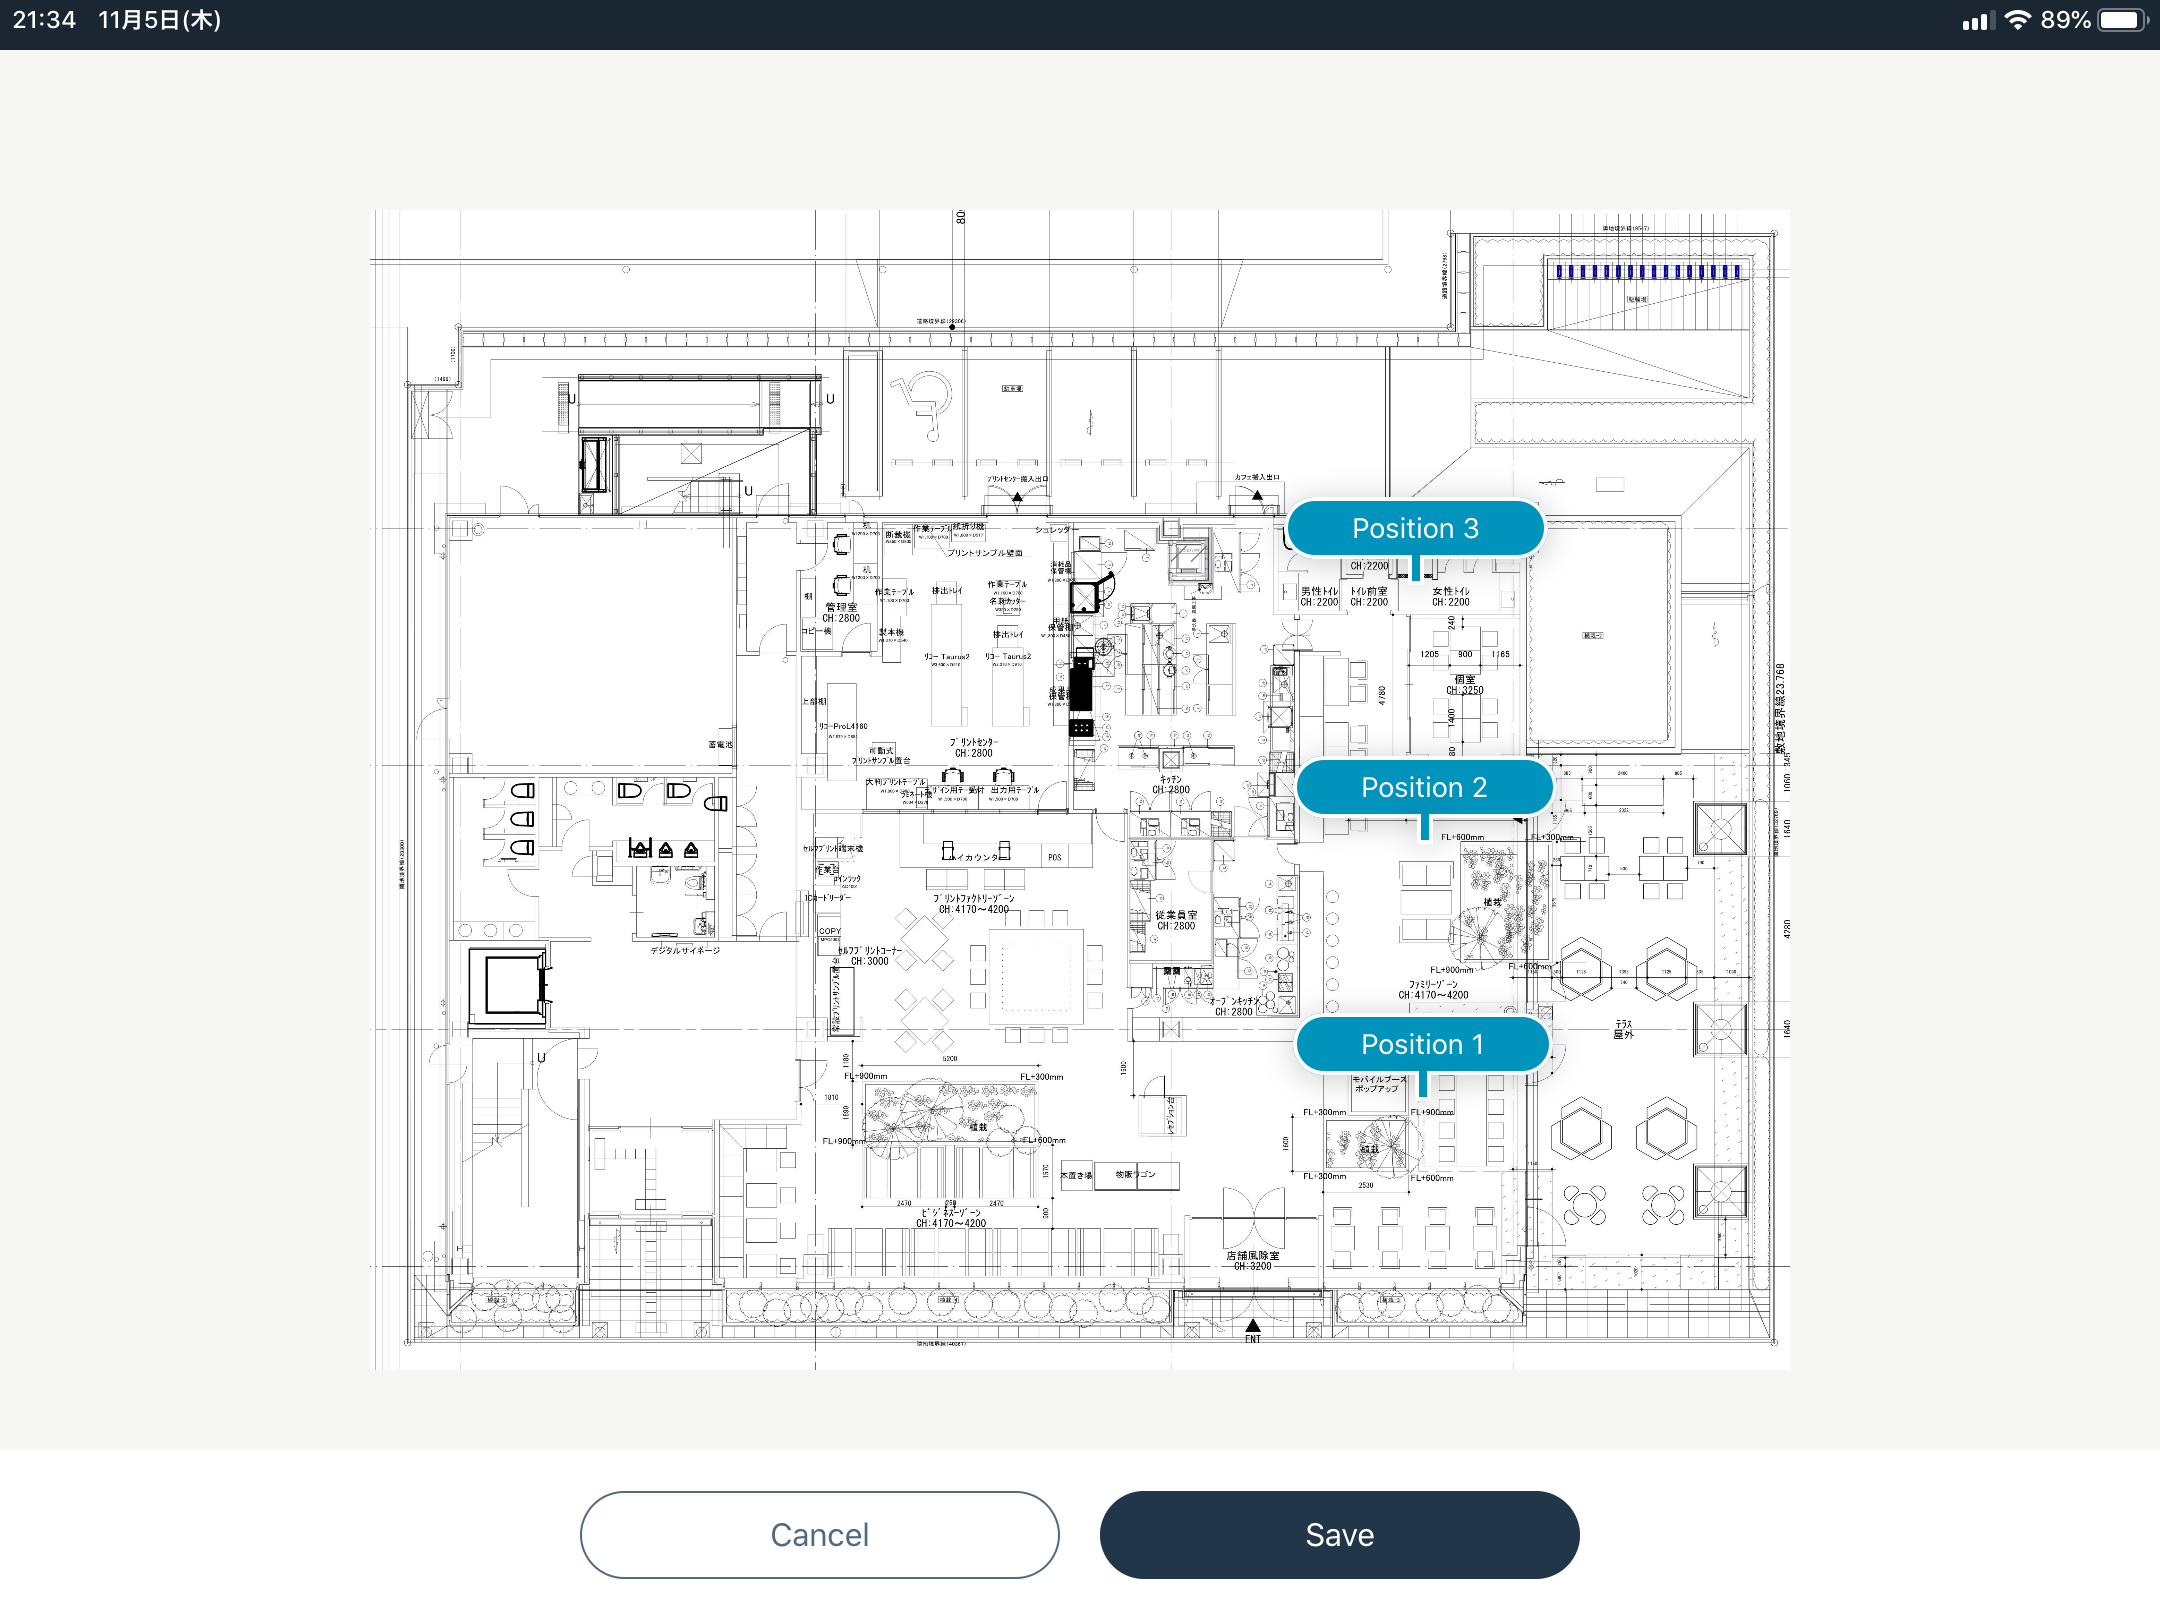Tap the 管理室 room label
This screenshot has height=1620, width=2160.
(x=841, y=608)
